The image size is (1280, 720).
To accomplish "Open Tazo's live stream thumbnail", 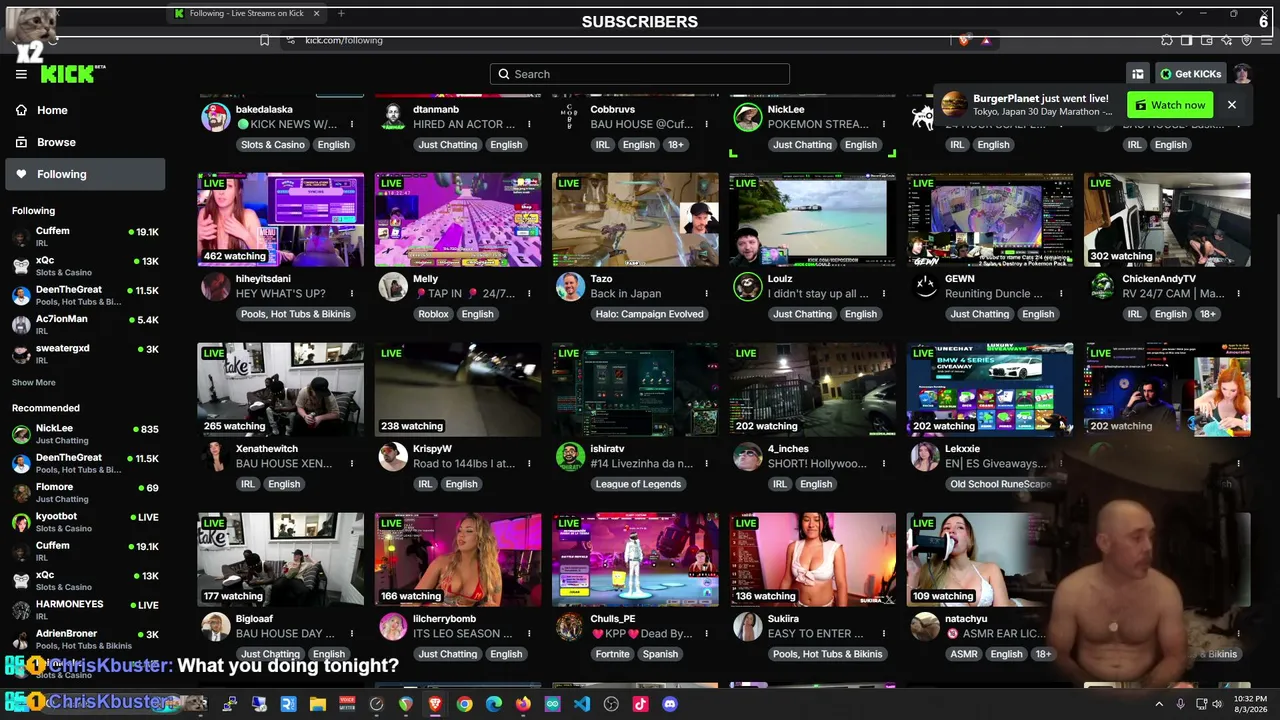I will 635,220.
